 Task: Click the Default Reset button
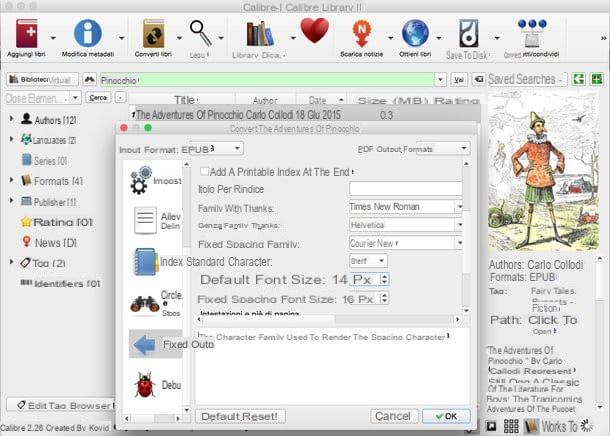click(x=240, y=416)
